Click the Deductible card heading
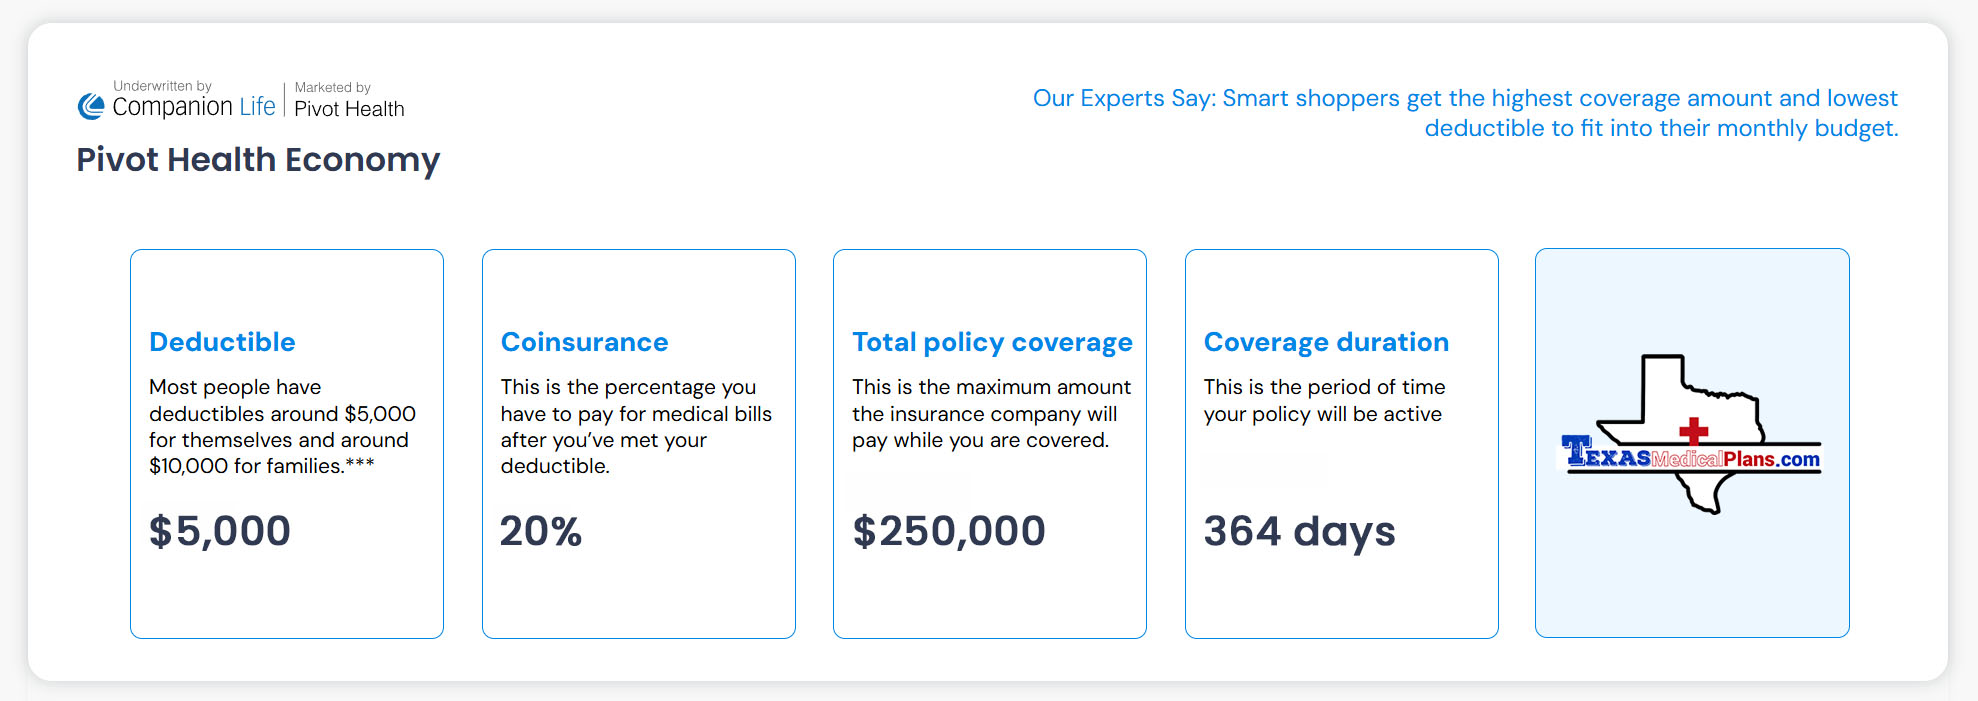 pos(222,342)
